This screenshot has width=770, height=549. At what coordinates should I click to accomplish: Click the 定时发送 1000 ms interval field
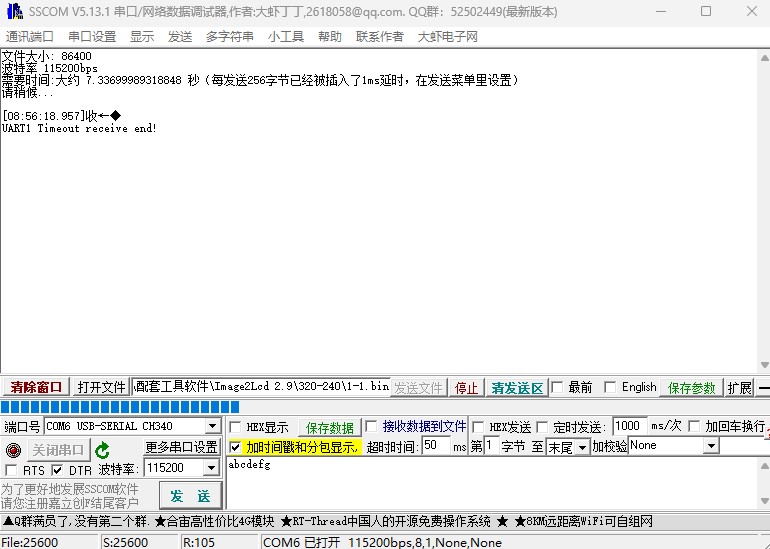click(x=630, y=426)
